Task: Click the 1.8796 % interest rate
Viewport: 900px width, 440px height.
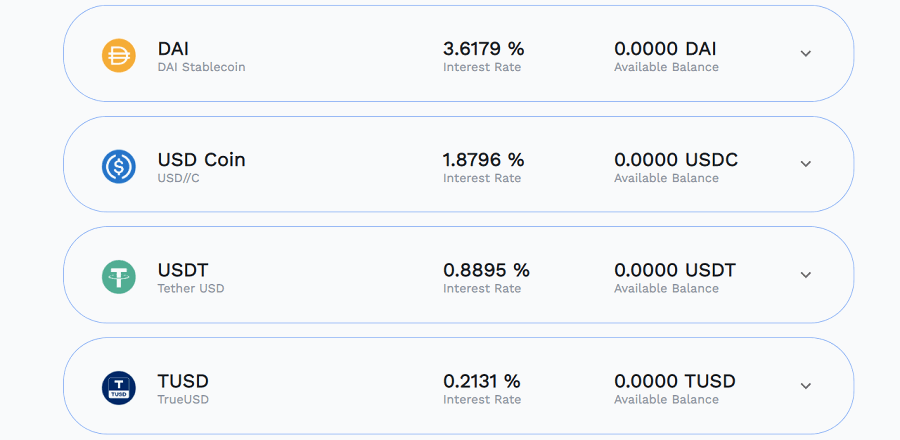Action: point(483,159)
